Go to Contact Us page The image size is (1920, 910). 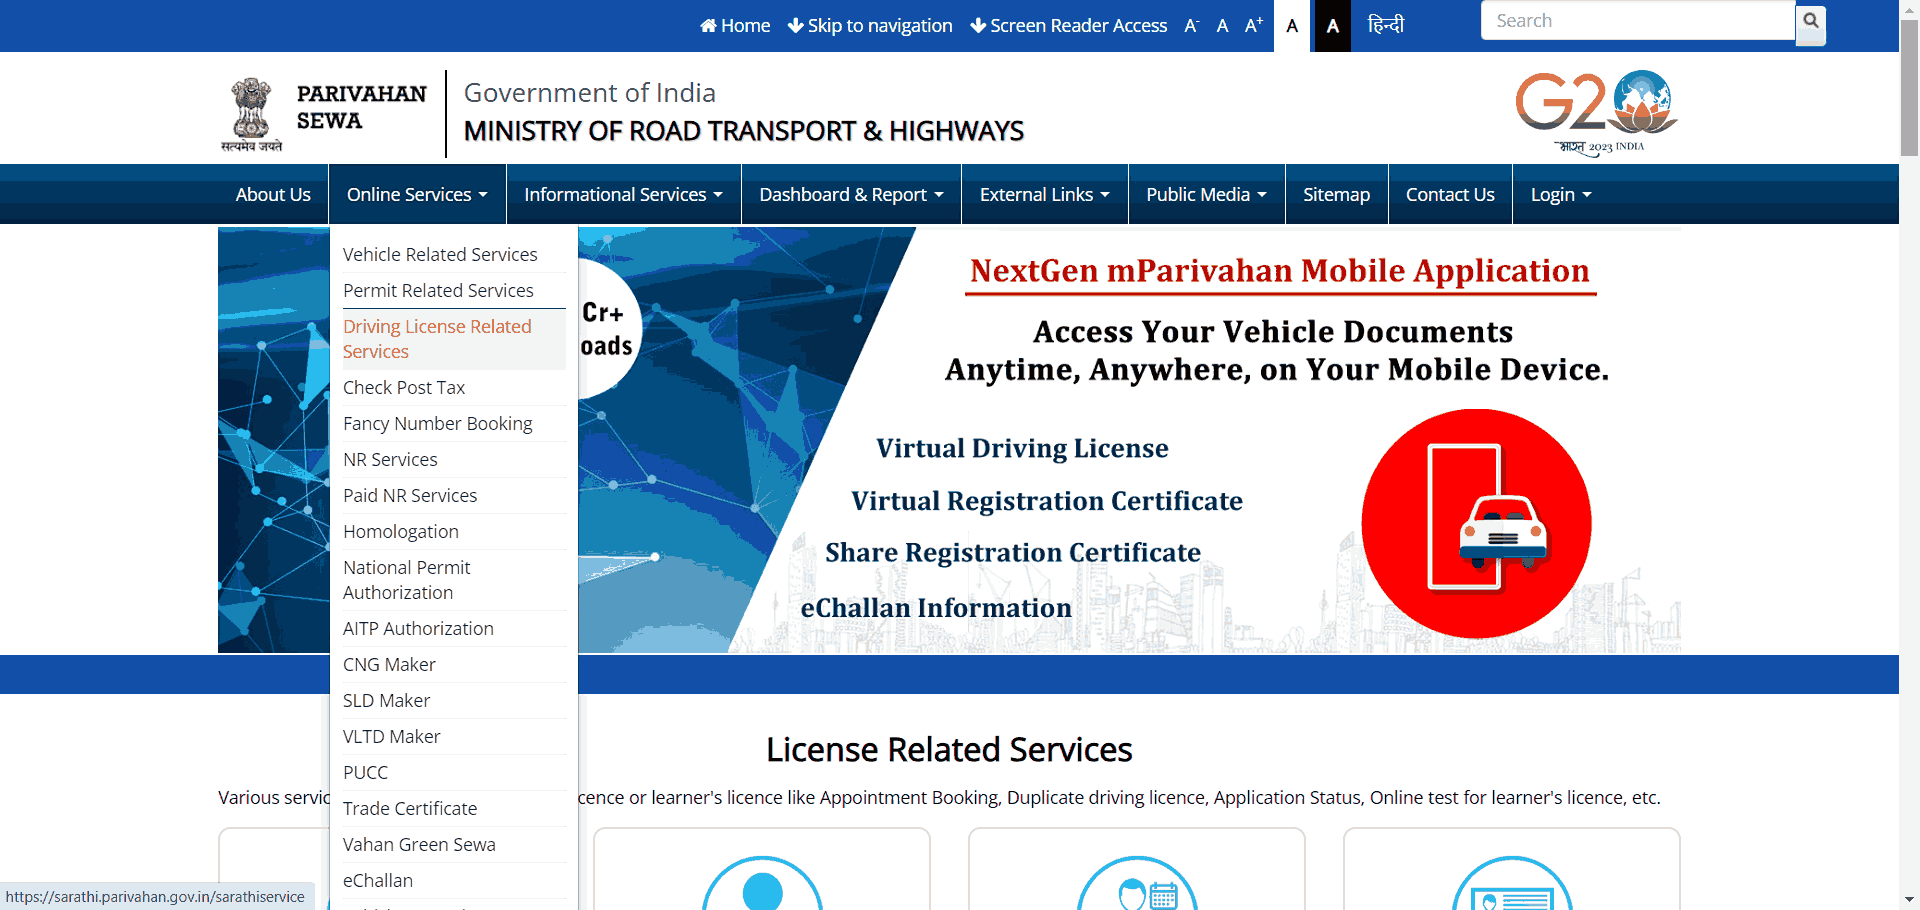[1449, 195]
